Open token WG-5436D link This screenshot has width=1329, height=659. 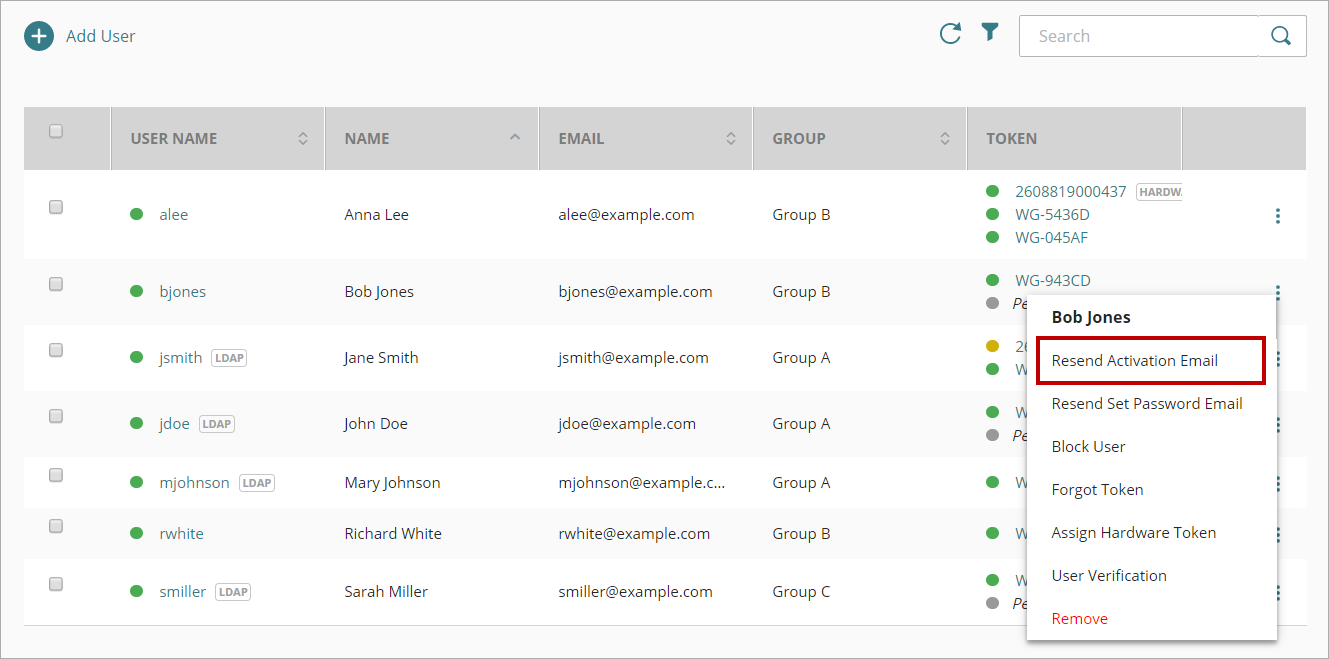point(1052,215)
